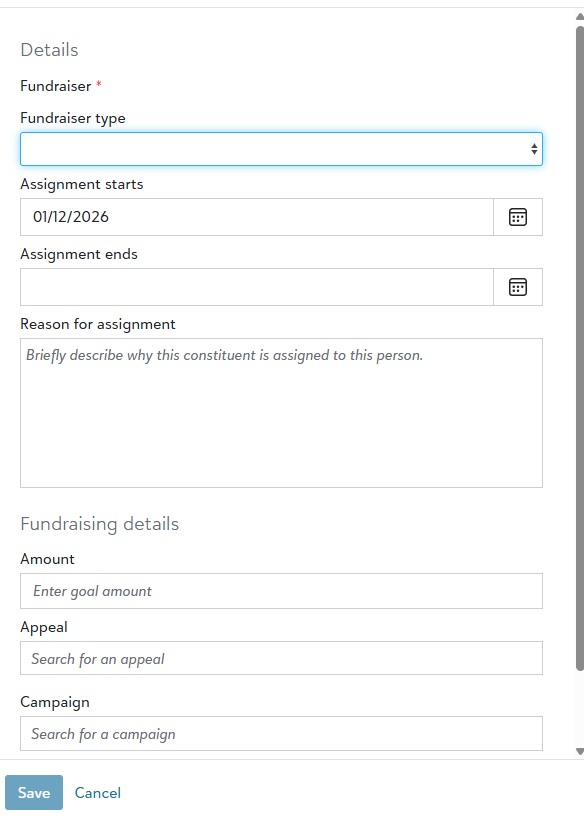This screenshot has height=820, width=584.
Task: Click the required Fundraiser label
Action: 56,86
